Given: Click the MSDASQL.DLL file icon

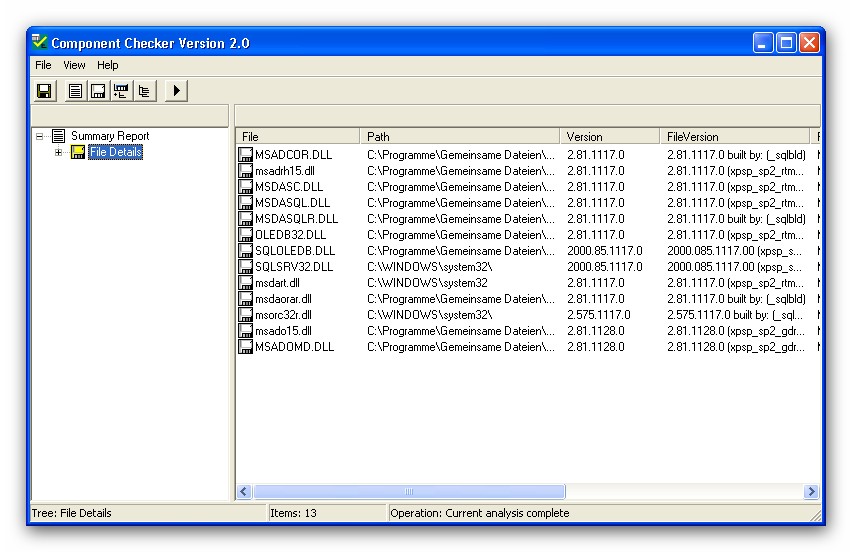Looking at the screenshot, I should tap(246, 203).
